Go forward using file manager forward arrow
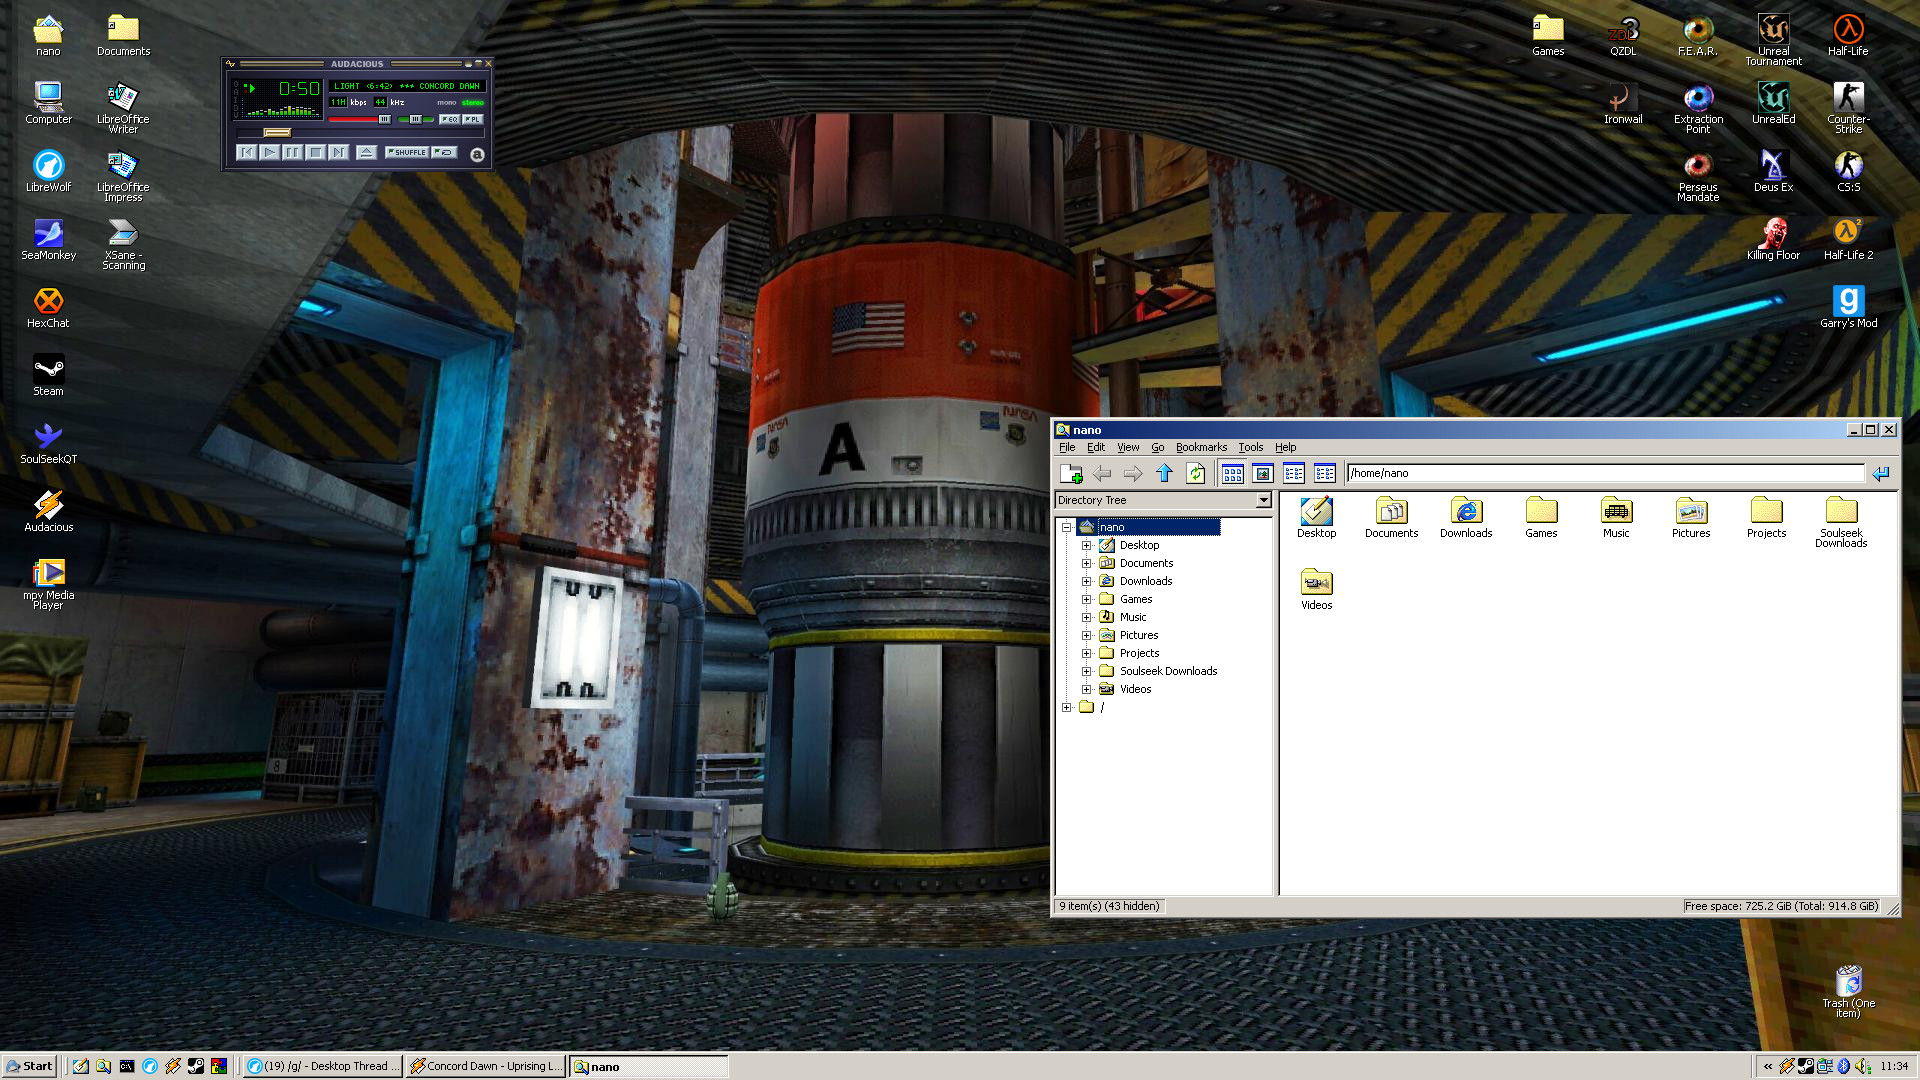 pos(1133,473)
